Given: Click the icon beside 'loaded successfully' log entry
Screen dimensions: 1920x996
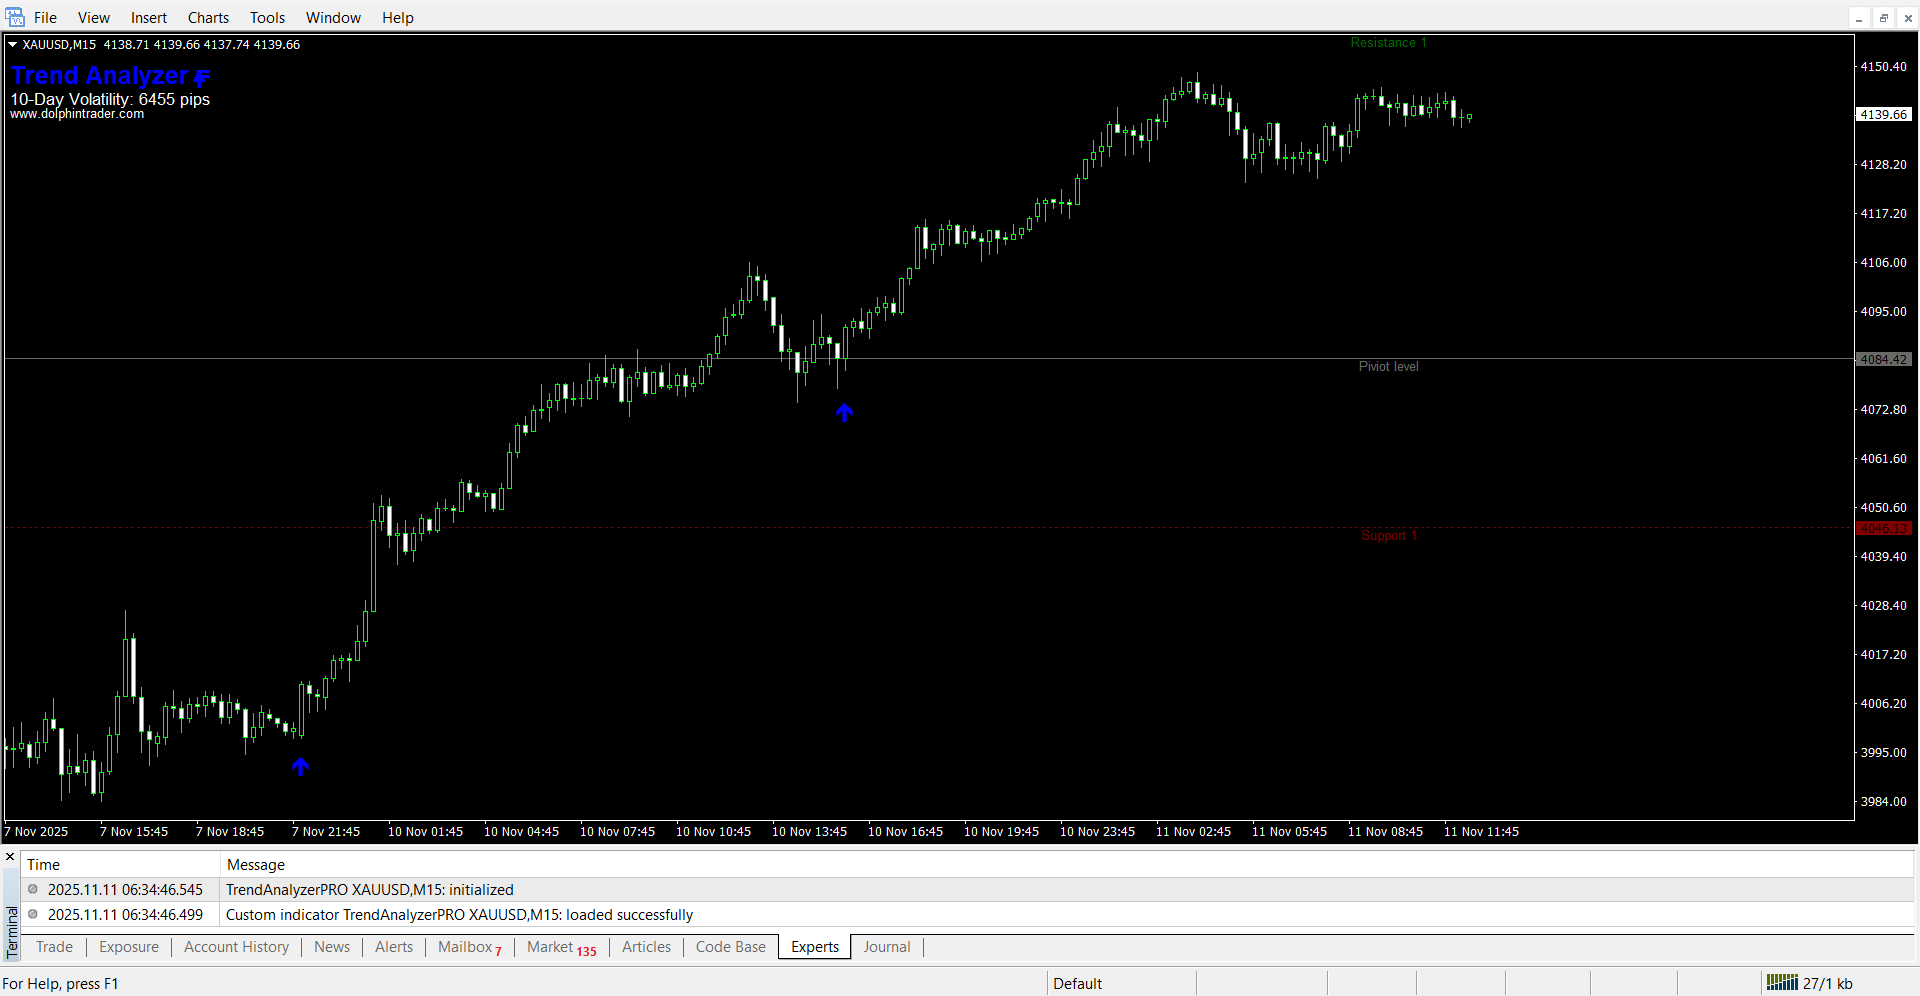Looking at the screenshot, I should [33, 914].
